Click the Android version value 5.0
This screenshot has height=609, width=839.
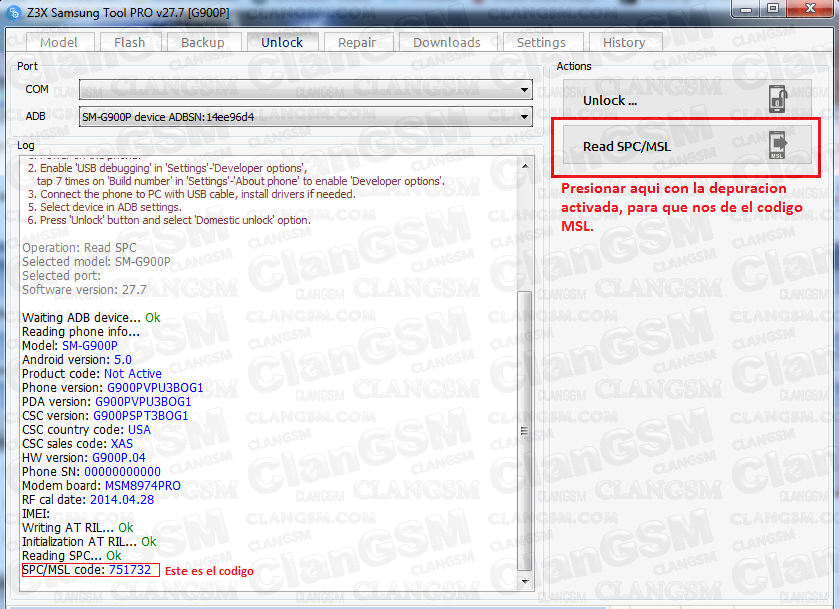point(123,360)
